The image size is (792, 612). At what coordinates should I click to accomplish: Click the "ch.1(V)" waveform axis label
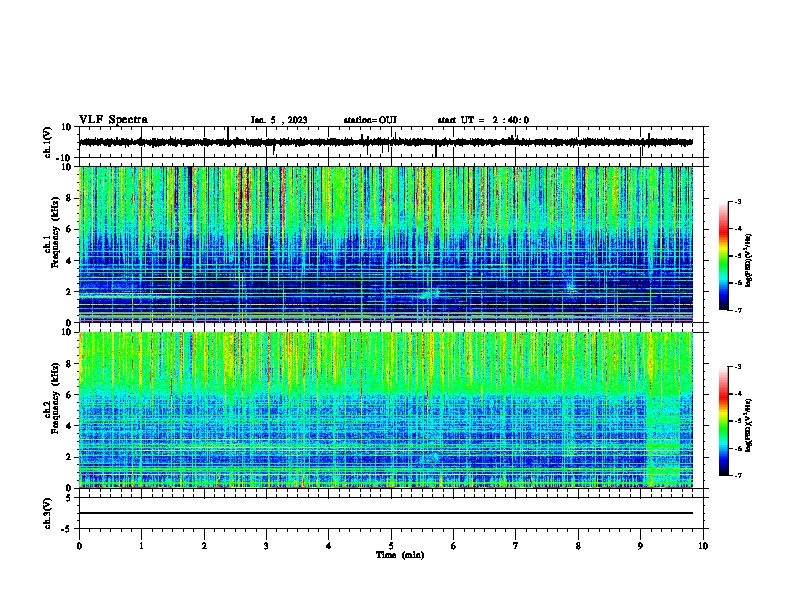(x=47, y=142)
